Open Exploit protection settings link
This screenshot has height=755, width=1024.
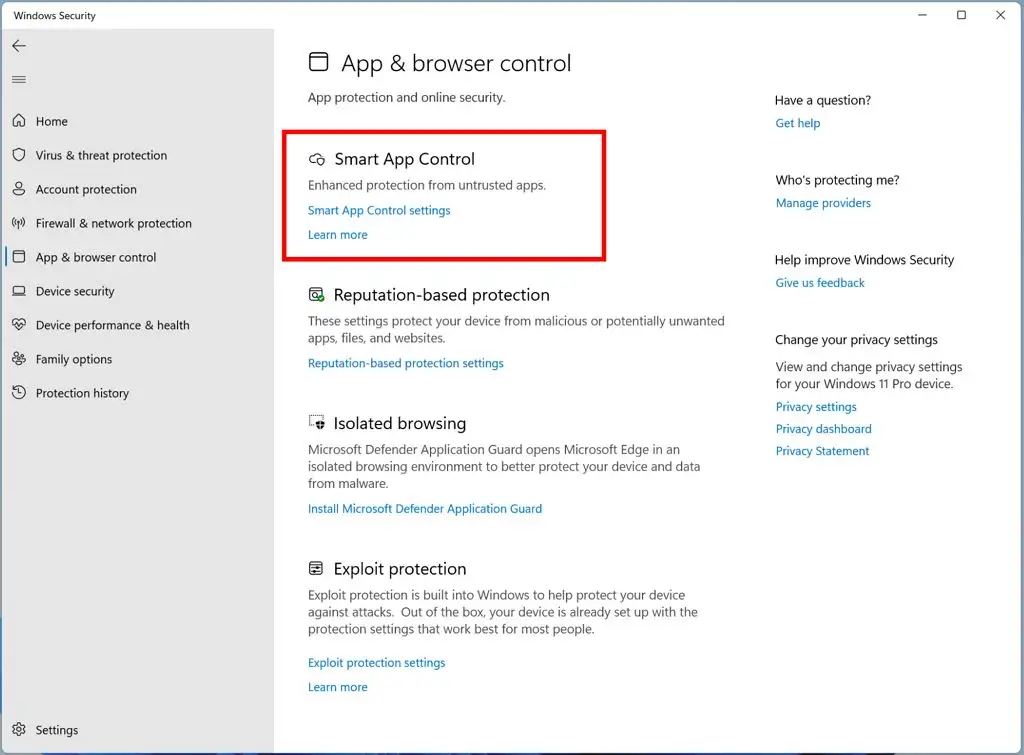point(376,662)
